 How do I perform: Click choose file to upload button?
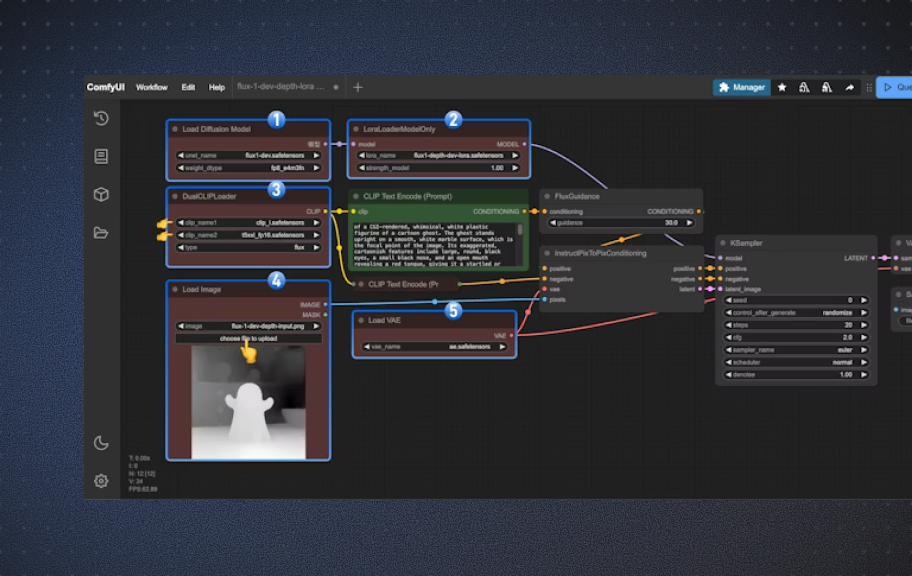[x=249, y=338]
